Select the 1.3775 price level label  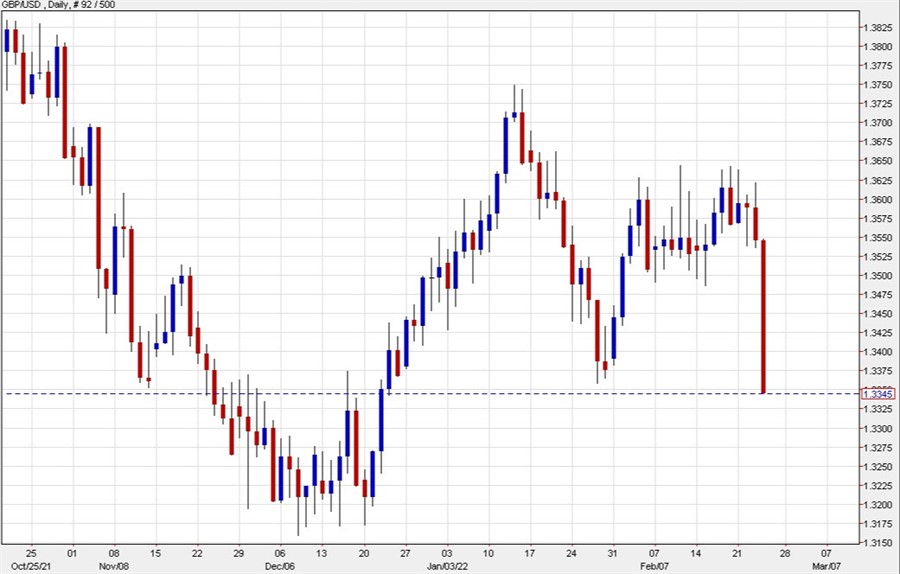tap(878, 65)
